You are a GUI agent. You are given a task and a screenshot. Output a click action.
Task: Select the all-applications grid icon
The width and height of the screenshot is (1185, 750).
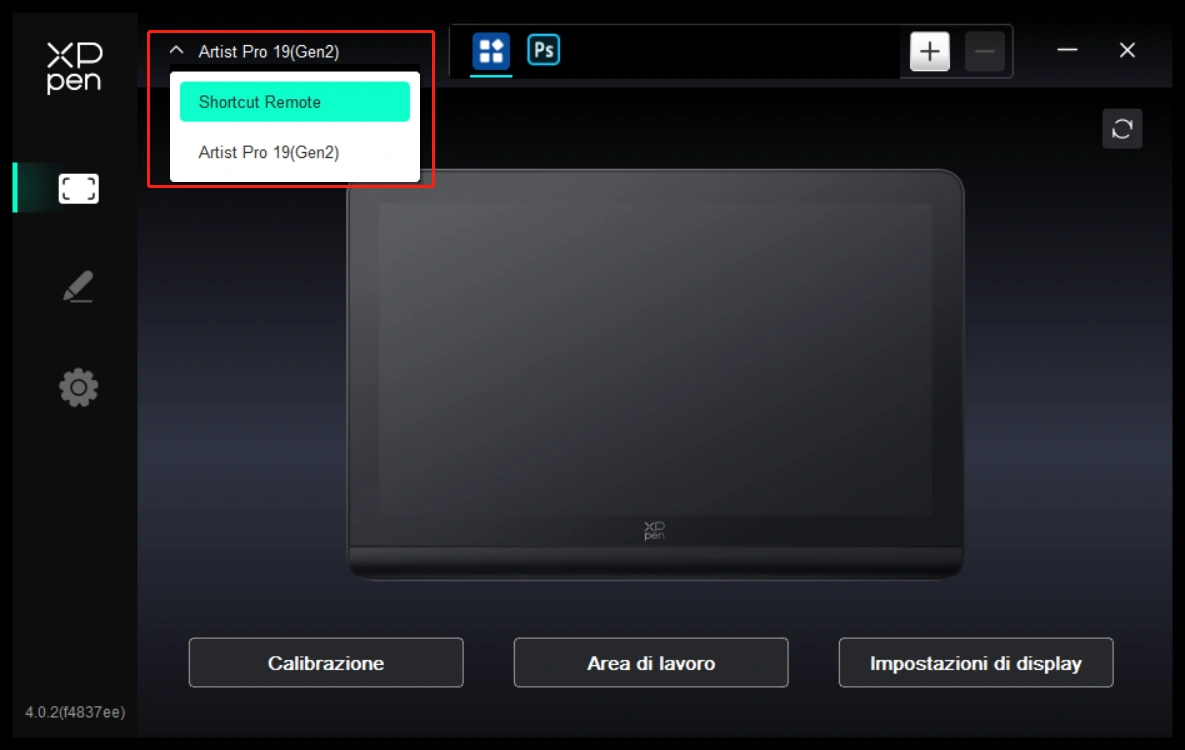point(490,51)
